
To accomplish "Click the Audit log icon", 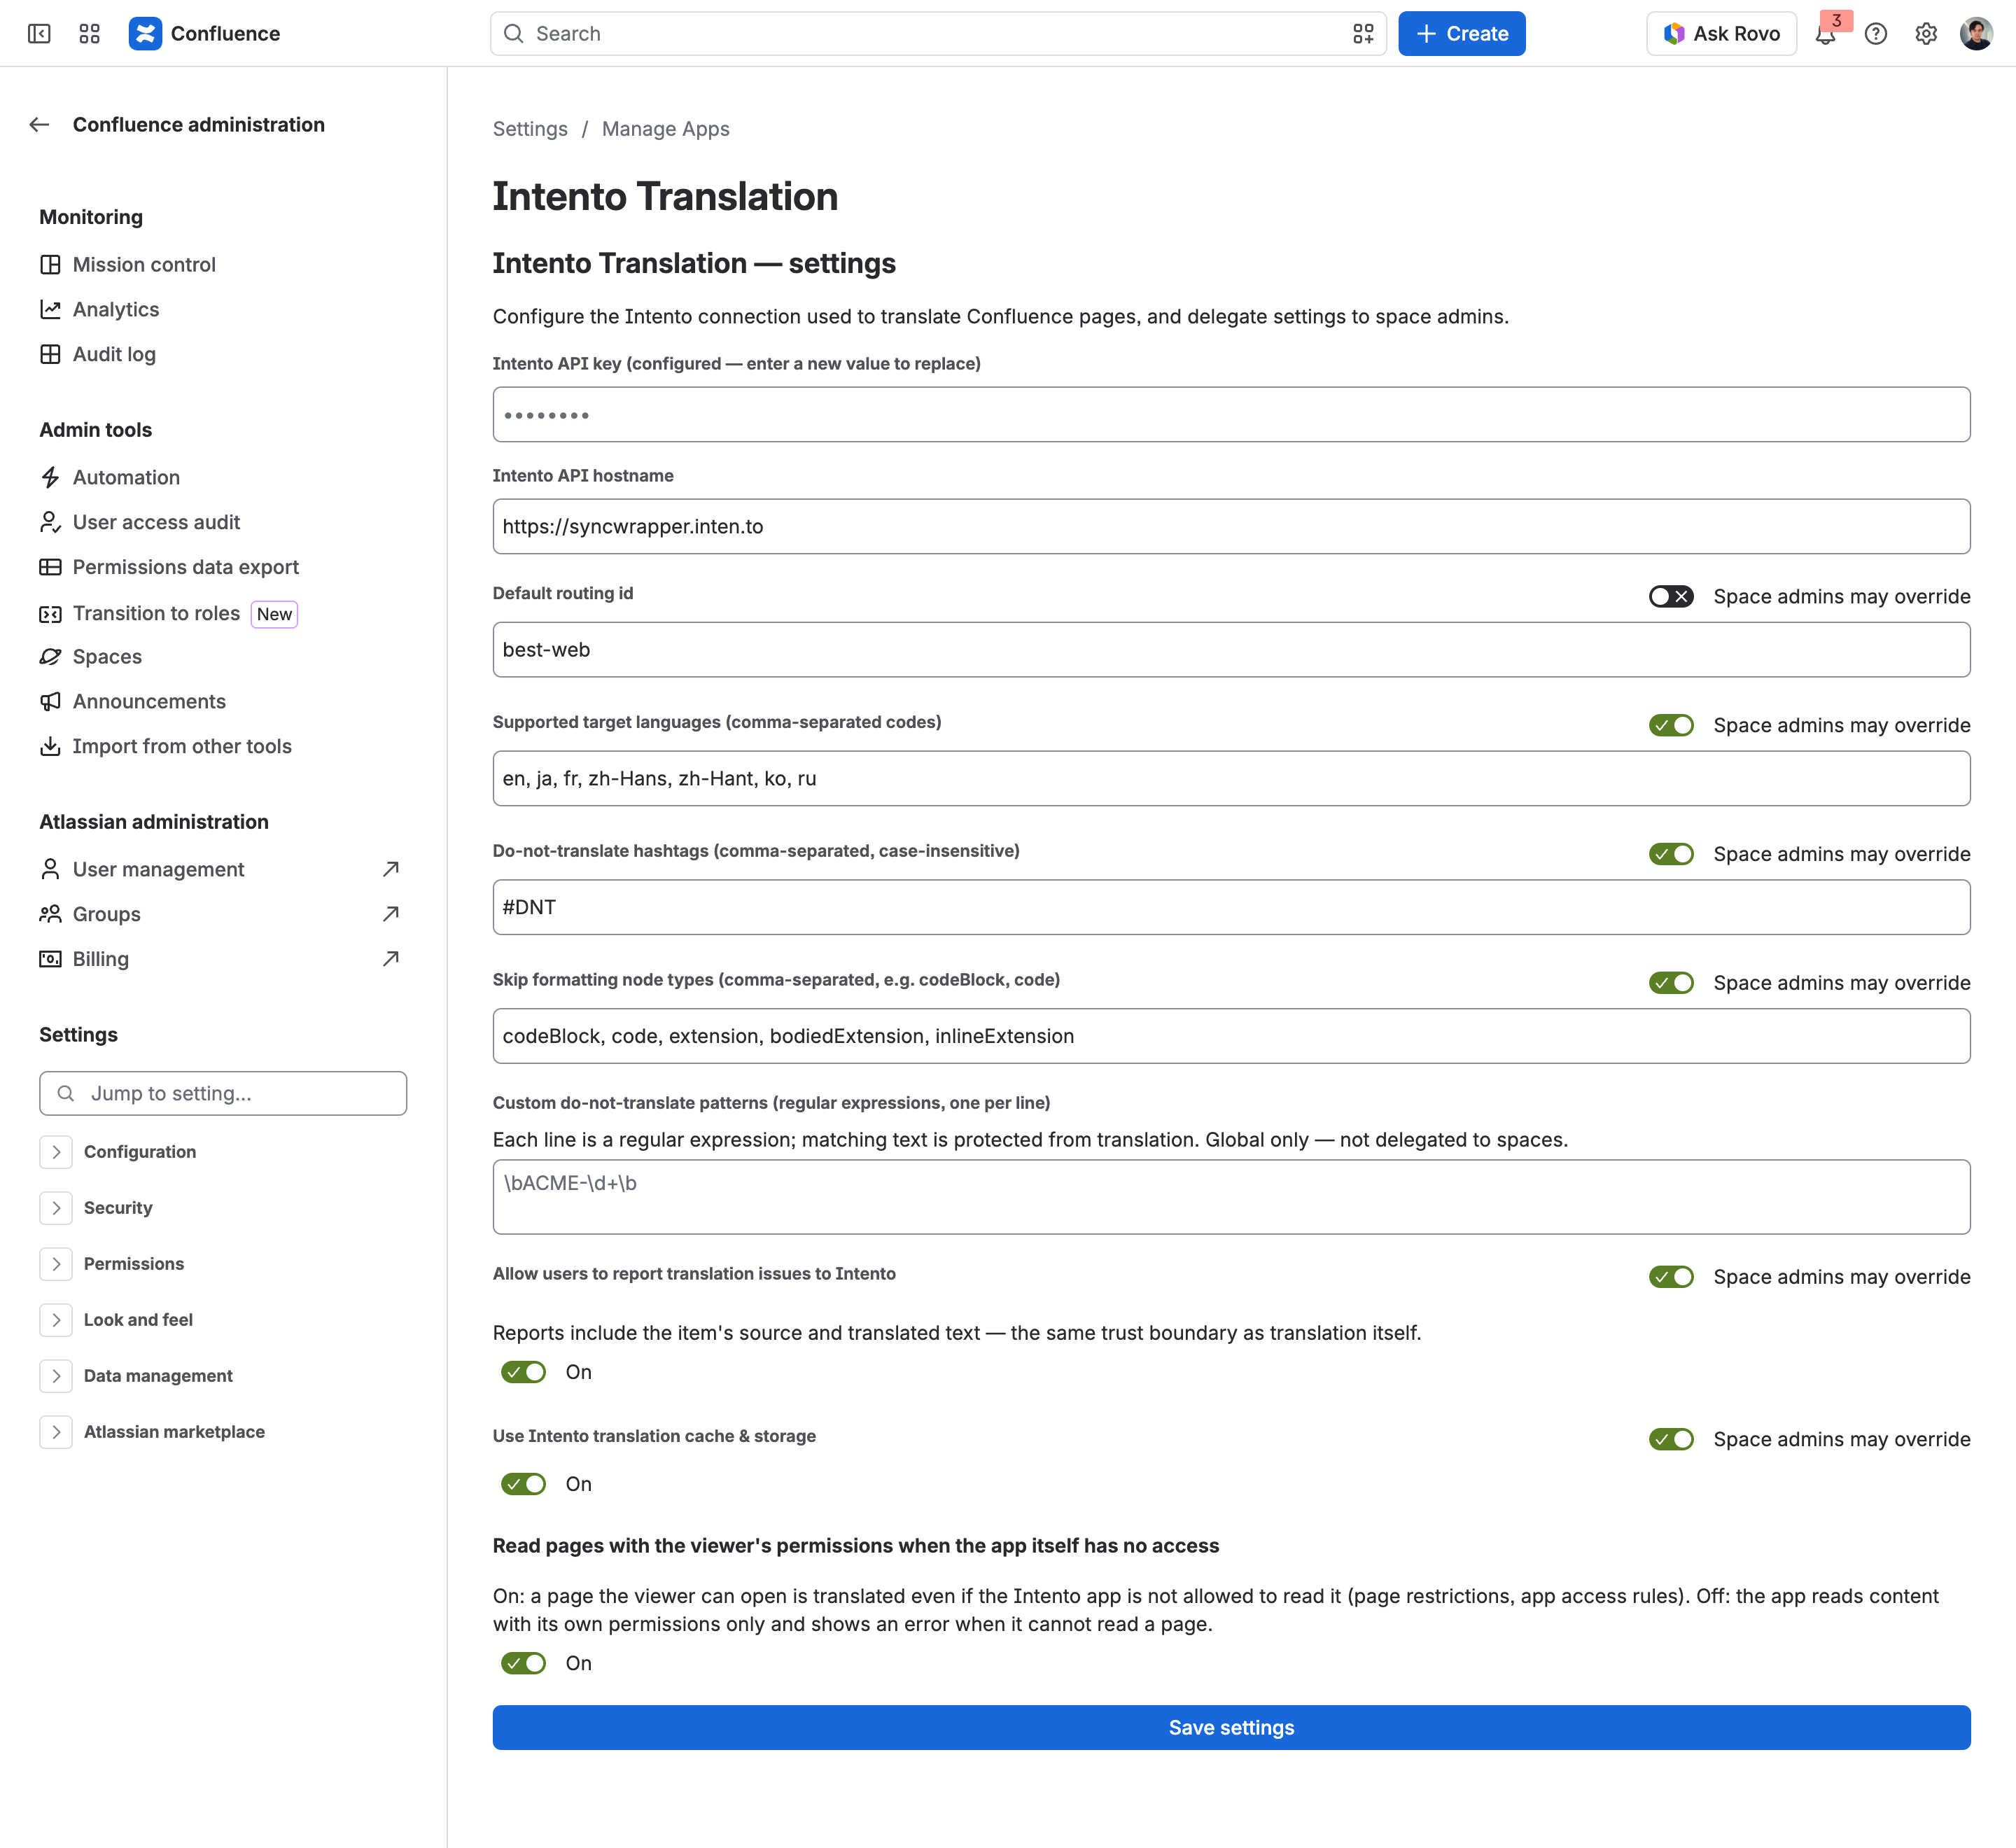I will tap(50, 354).
